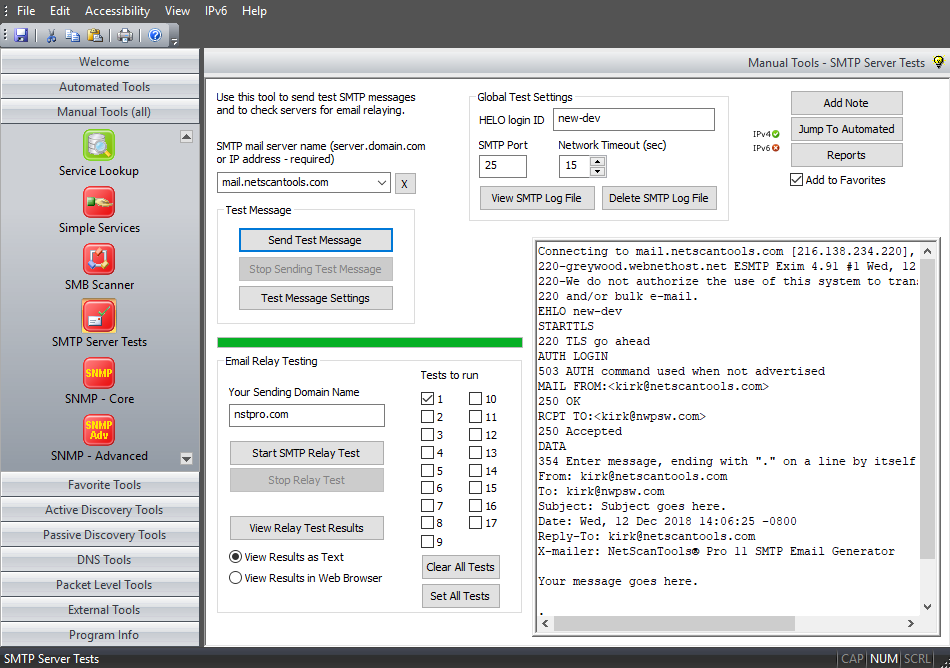The image size is (950, 668).
Task: Click the Set All Tests button
Action: (460, 595)
